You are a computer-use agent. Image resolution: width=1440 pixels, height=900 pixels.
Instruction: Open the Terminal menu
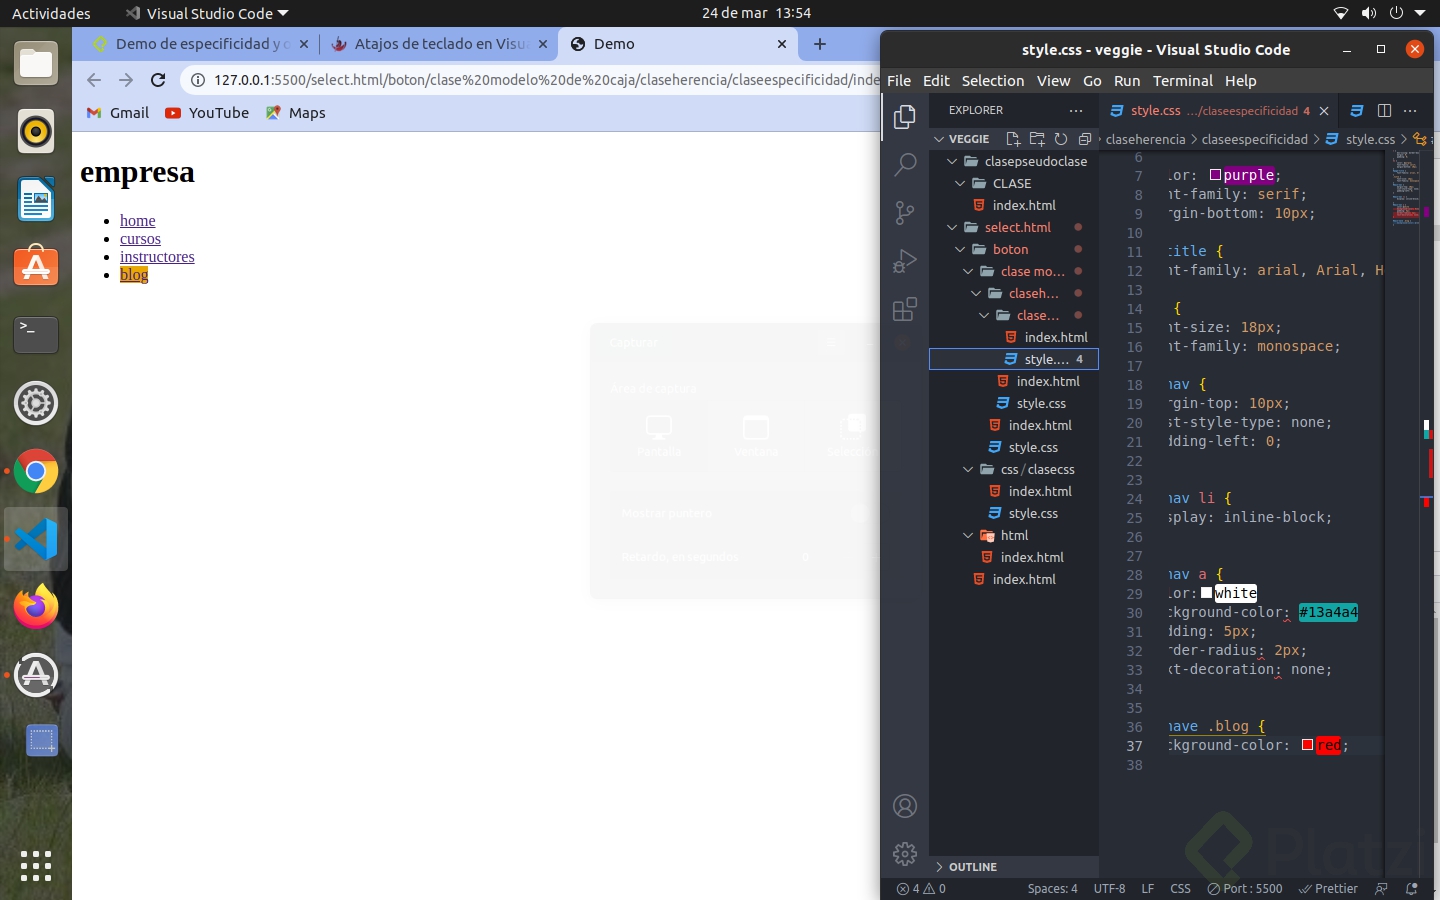click(x=1183, y=81)
